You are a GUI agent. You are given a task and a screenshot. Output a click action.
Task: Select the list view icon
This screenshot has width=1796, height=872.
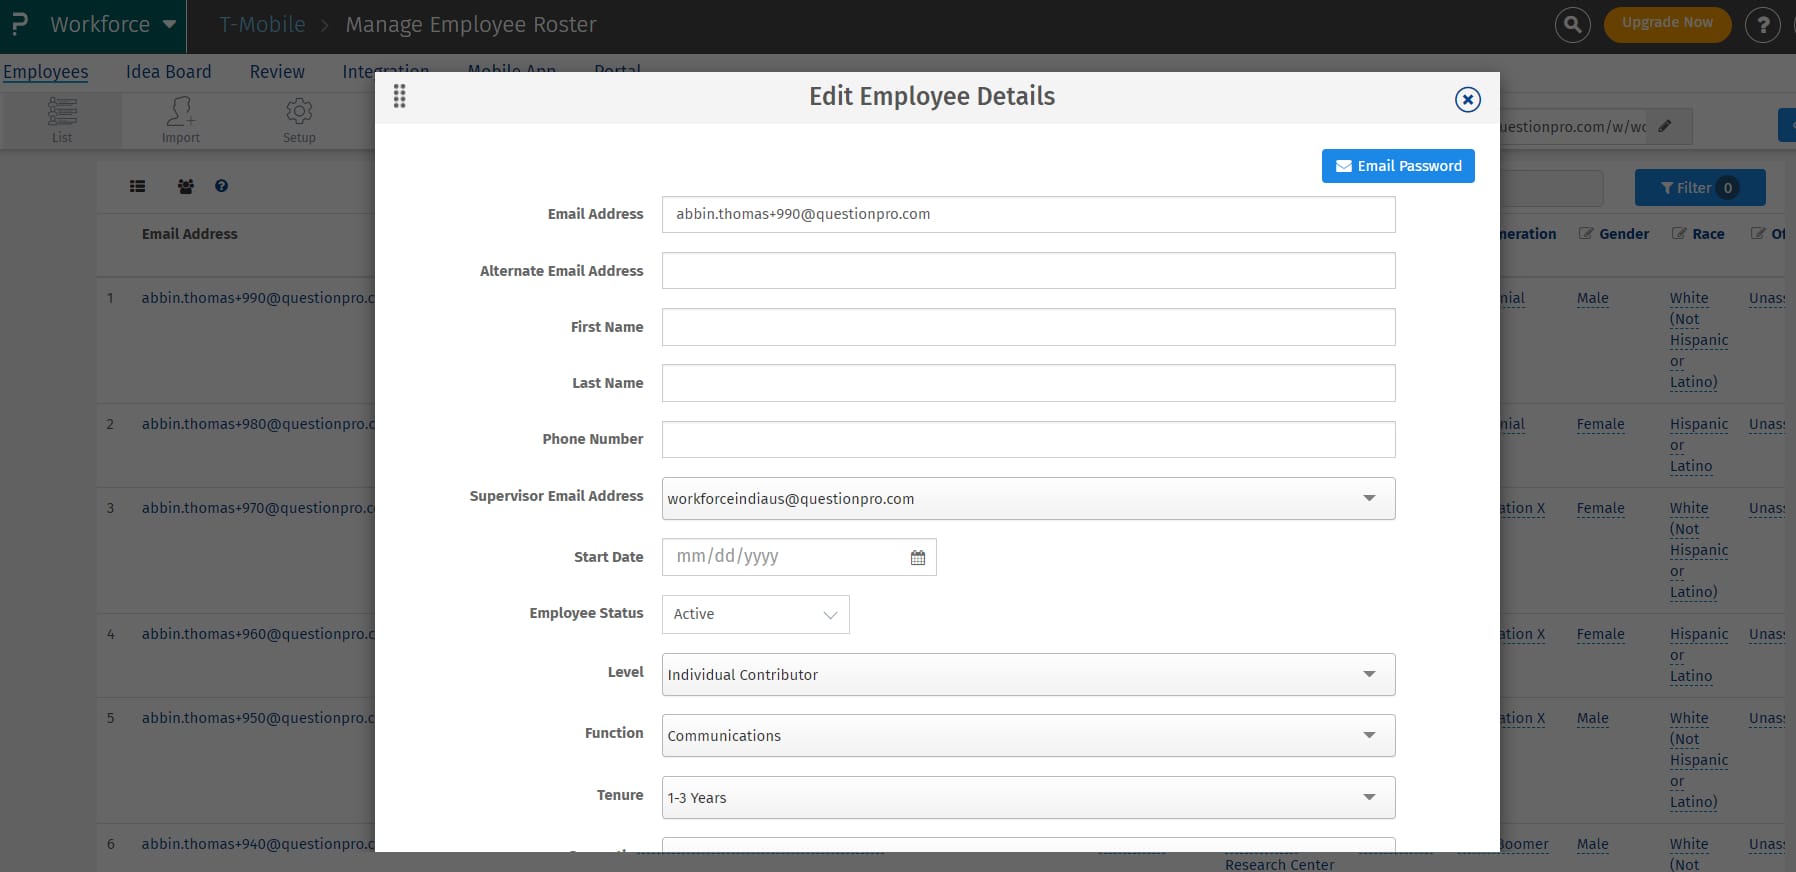138,186
